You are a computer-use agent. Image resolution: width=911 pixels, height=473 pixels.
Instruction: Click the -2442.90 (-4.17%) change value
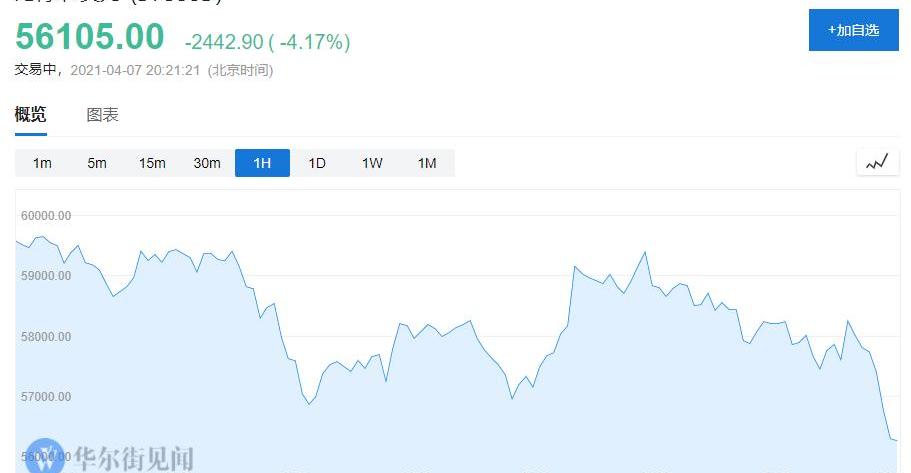267,42
